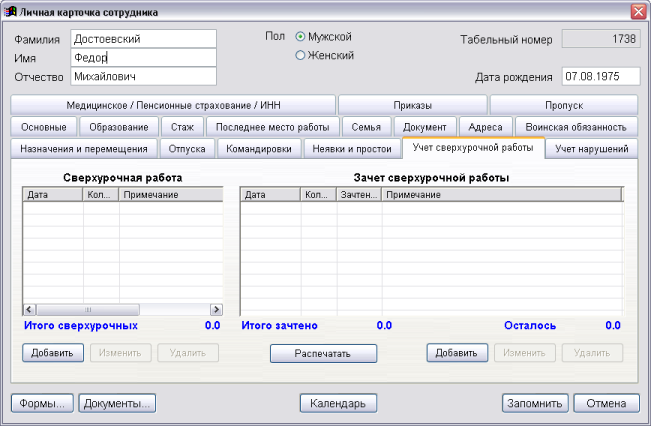Open the Календарь button
The height and width of the screenshot is (426, 651).
point(338,403)
